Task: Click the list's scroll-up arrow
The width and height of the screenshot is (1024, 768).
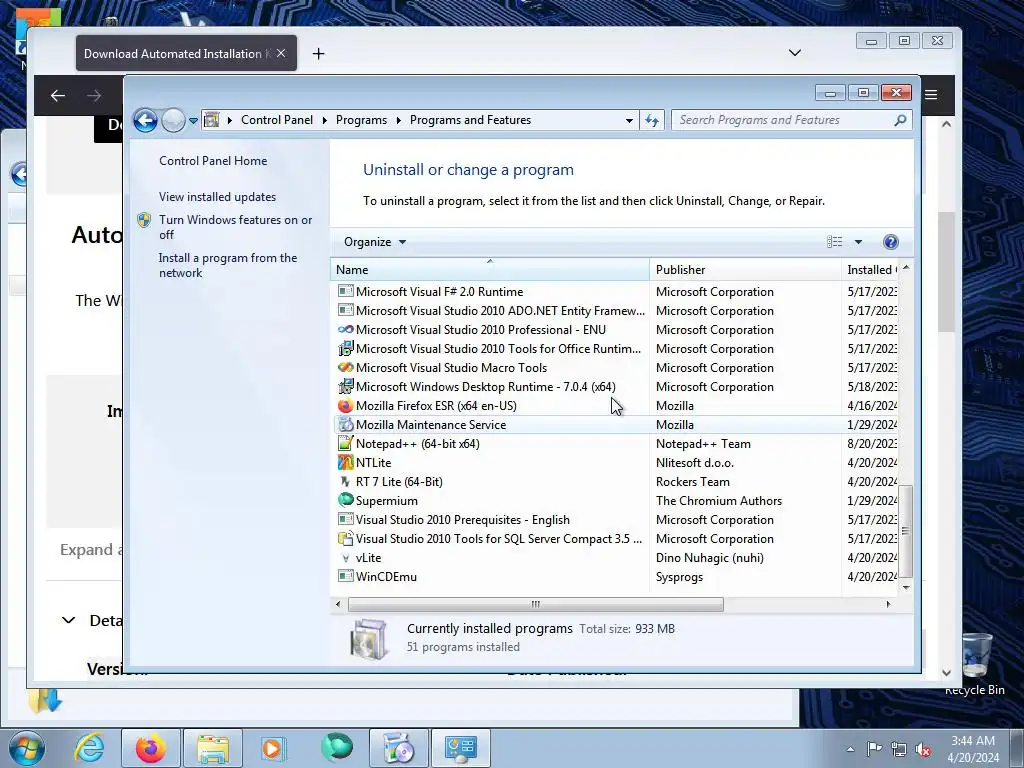Action: tap(906, 268)
